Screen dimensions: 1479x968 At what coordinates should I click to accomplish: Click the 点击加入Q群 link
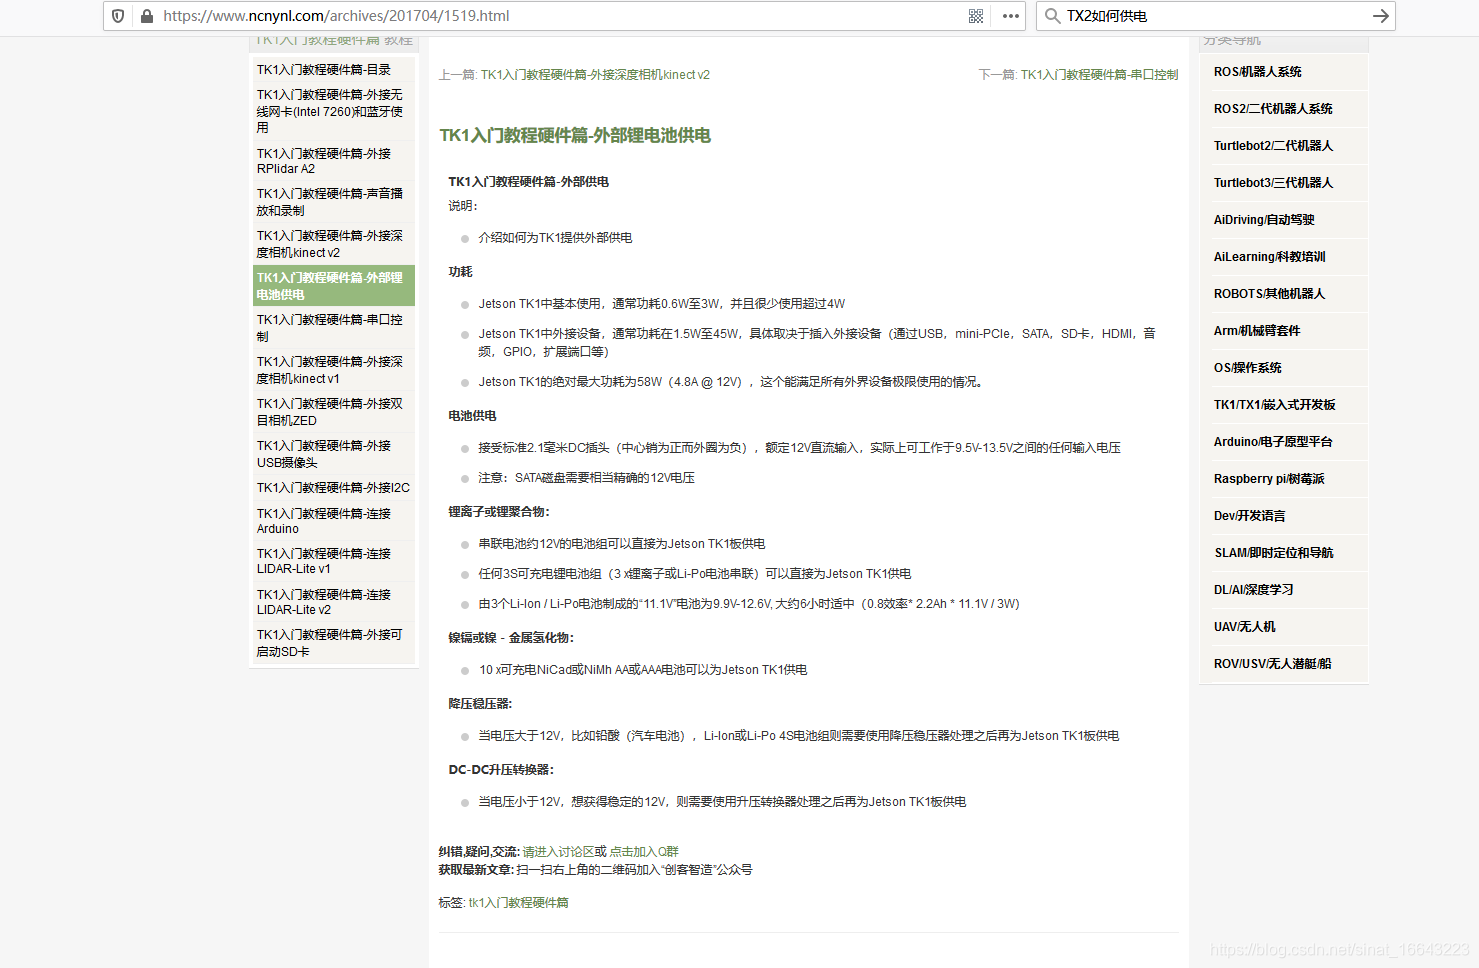click(644, 852)
